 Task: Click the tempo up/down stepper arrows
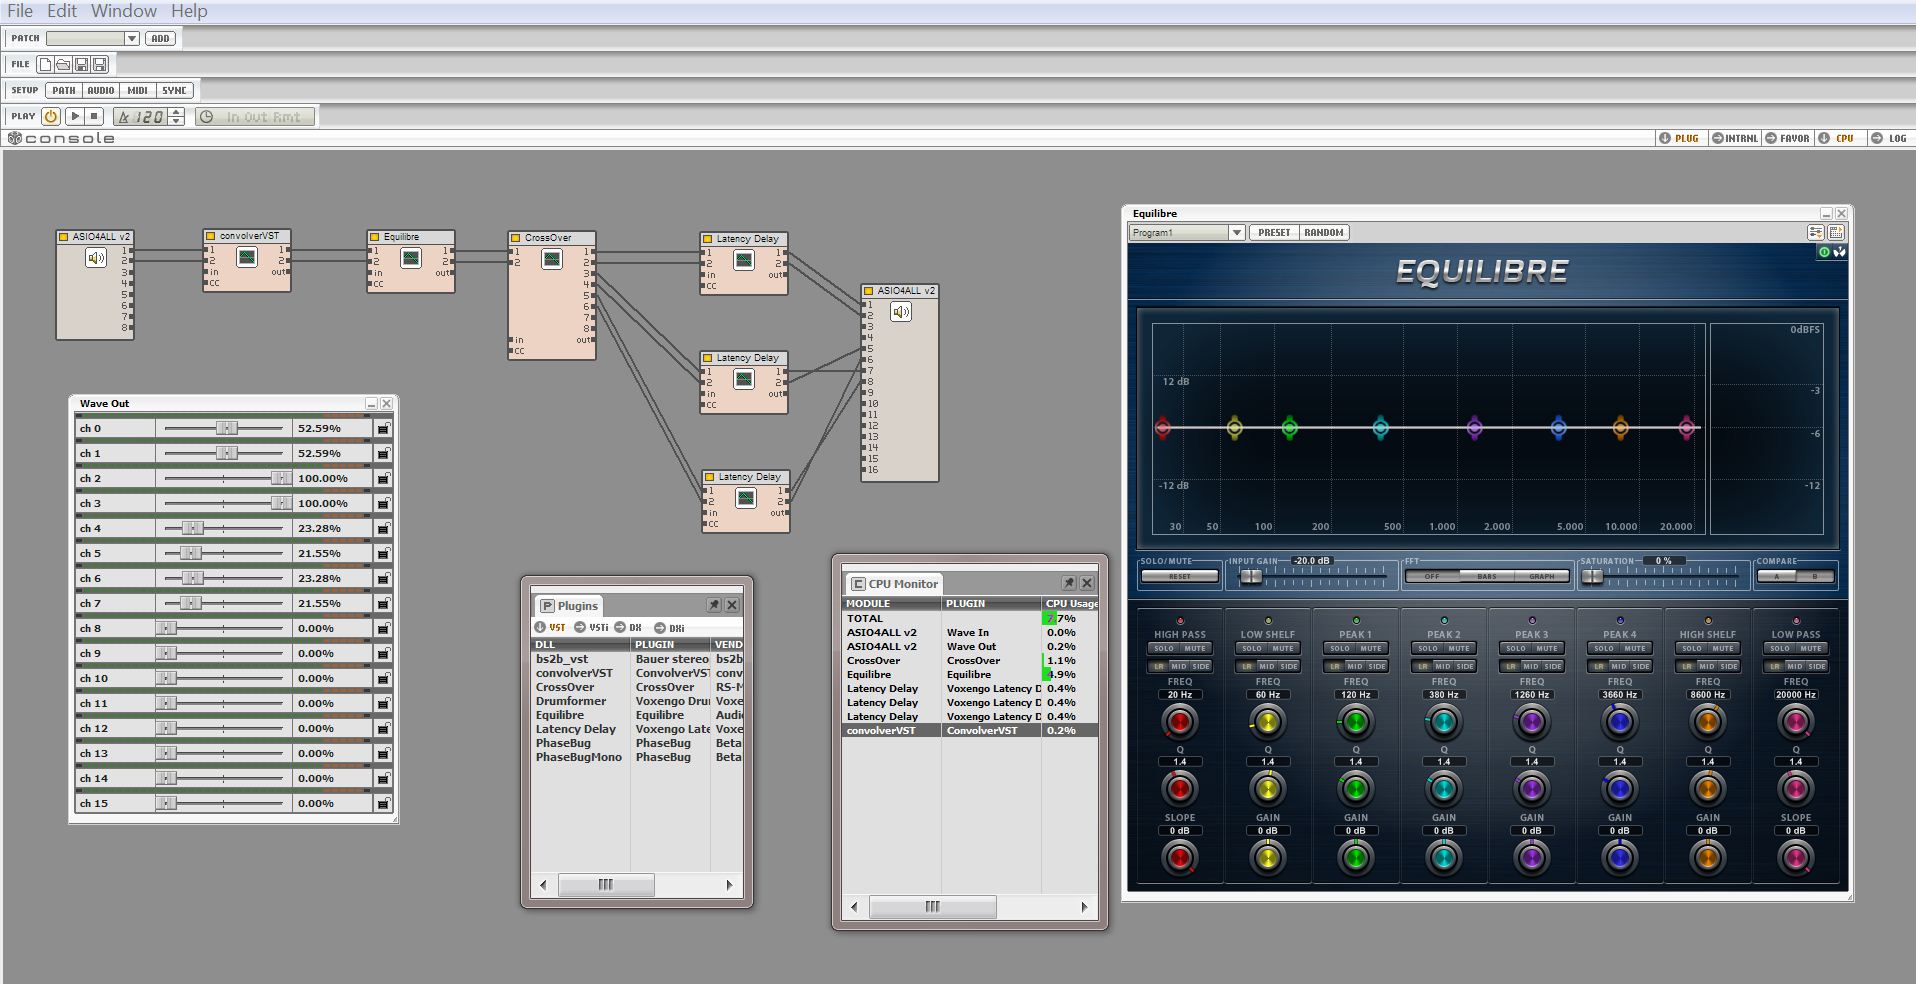(177, 116)
